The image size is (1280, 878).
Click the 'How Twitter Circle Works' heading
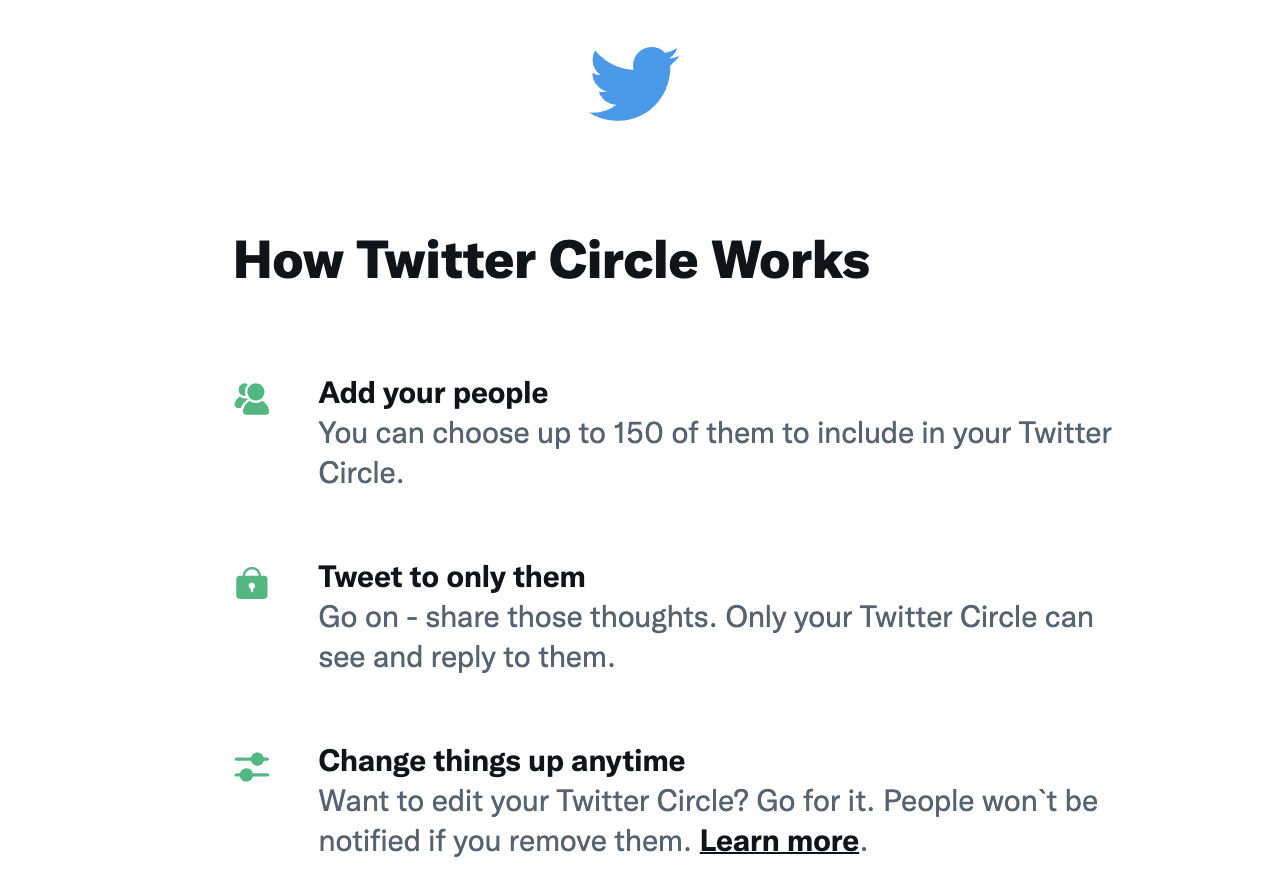(551, 260)
